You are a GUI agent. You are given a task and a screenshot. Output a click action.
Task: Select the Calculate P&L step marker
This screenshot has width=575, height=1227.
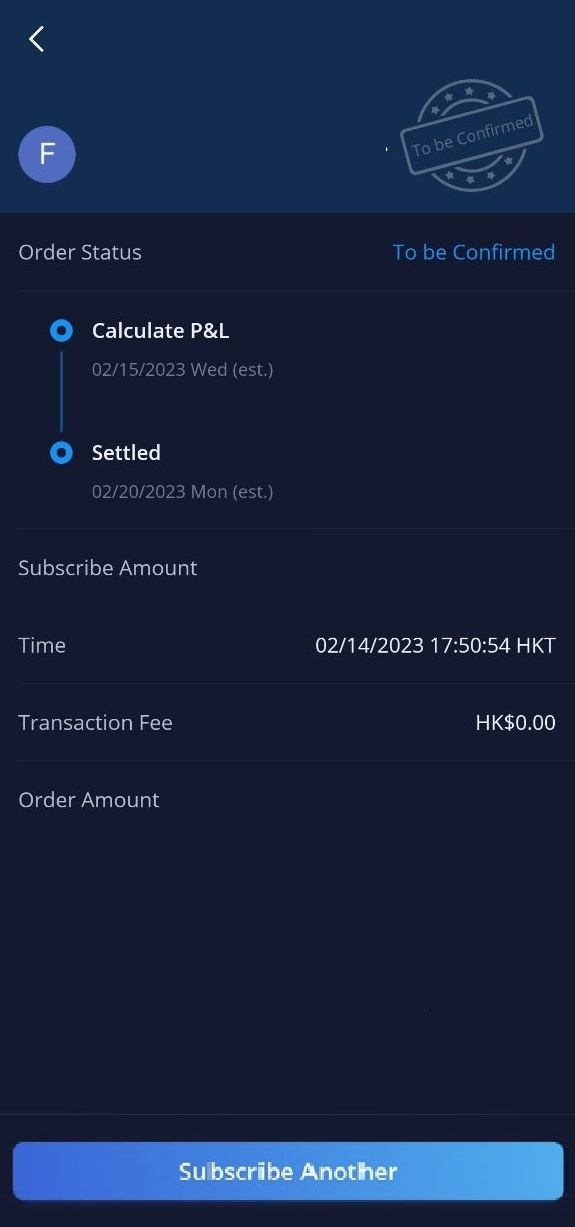61,330
